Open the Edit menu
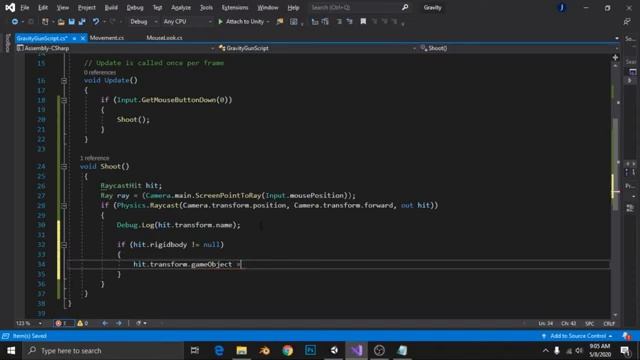This screenshot has width=640, height=360. (43, 8)
